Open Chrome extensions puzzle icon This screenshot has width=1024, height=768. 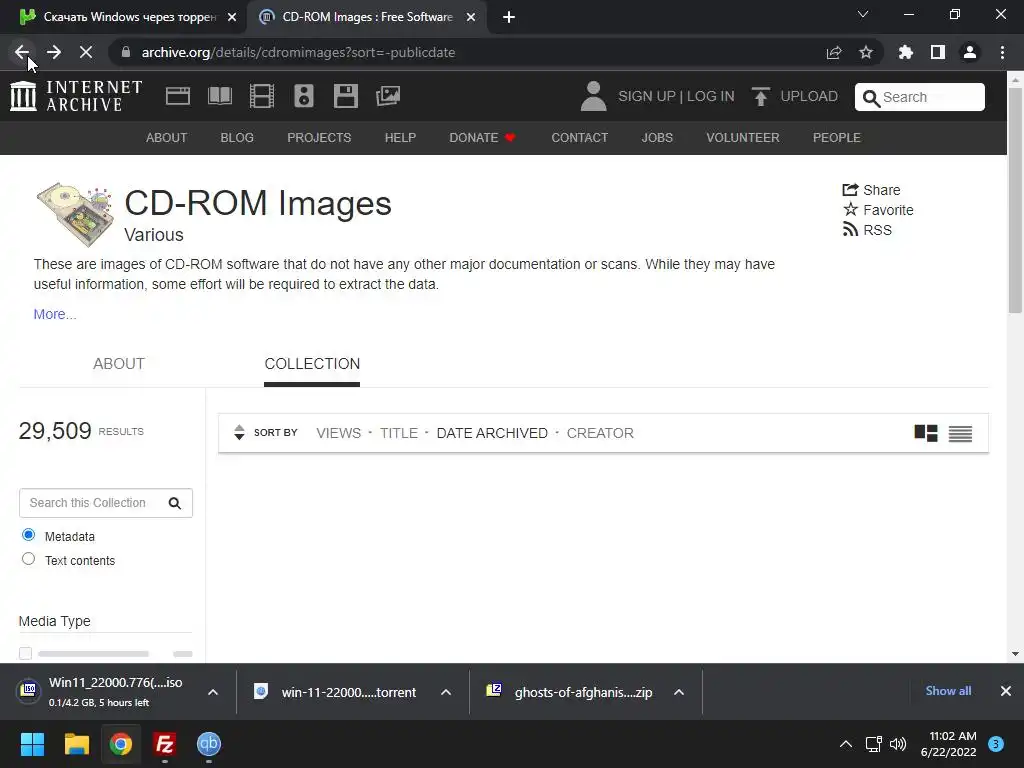pyautogui.click(x=906, y=52)
